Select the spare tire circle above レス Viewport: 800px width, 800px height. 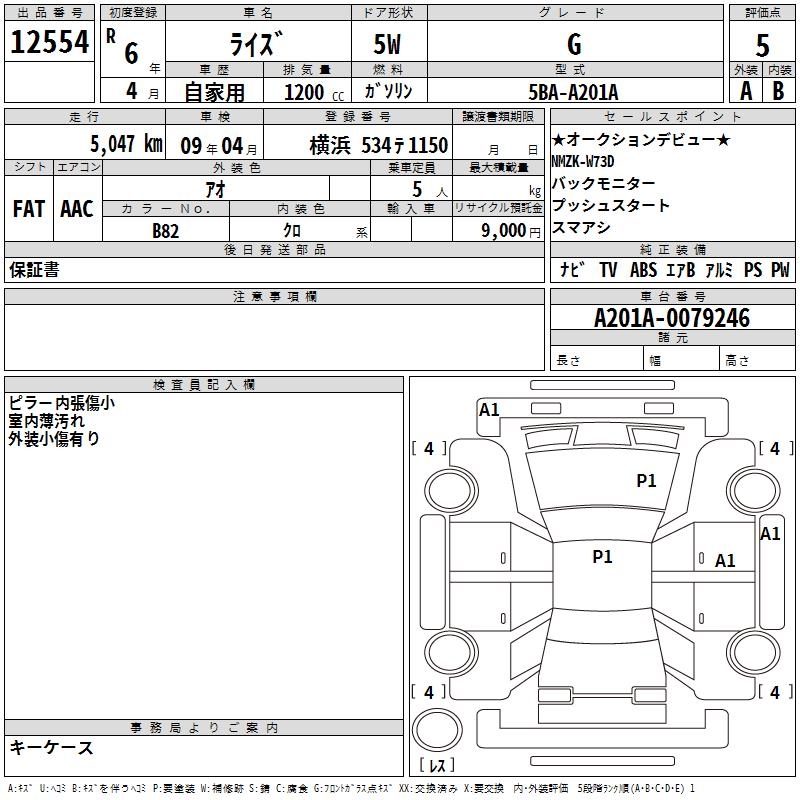437,730
